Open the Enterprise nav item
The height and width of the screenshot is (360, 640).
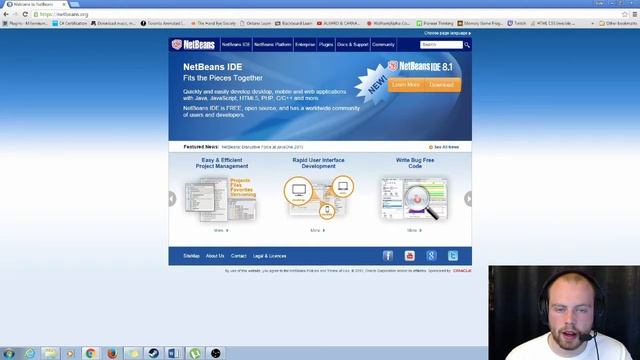click(305, 44)
